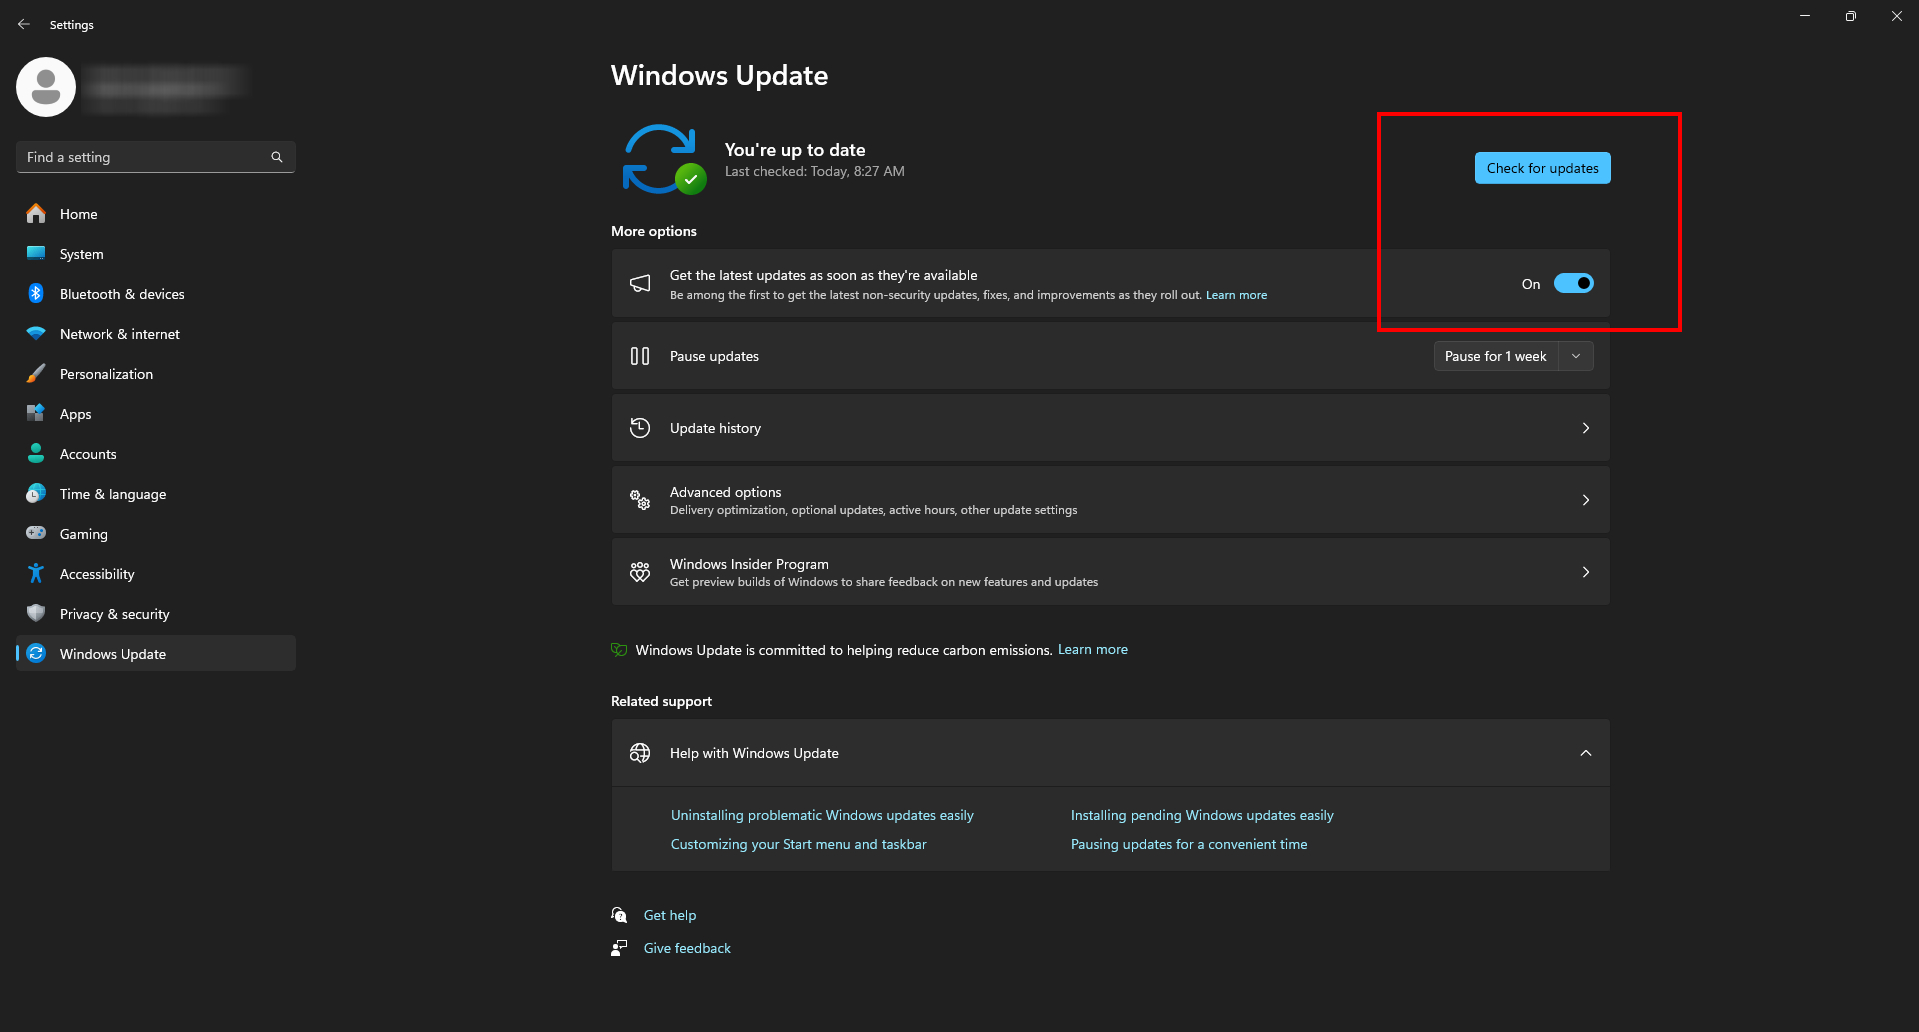The height and width of the screenshot is (1032, 1919).
Task: Click the System monitor icon
Action: pos(36,253)
